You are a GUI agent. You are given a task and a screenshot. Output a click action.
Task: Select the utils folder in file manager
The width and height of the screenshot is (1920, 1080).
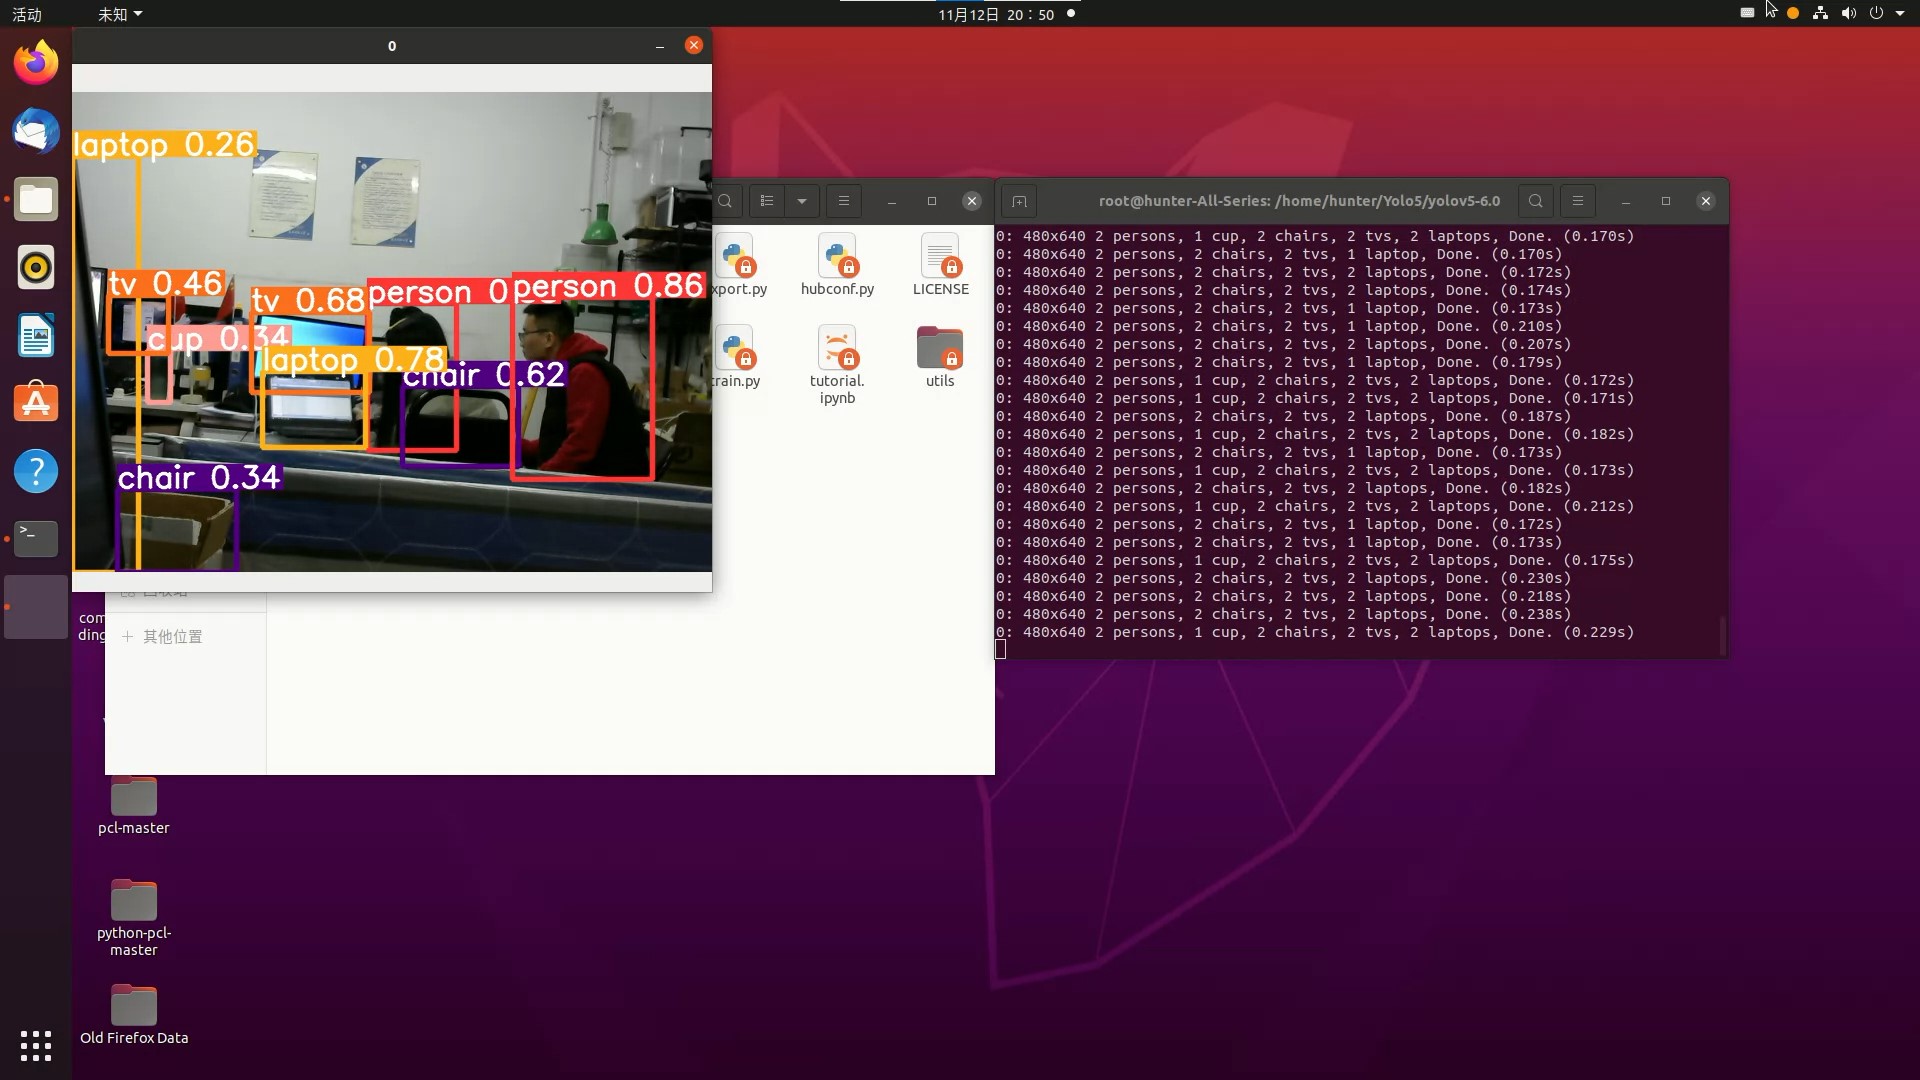(x=940, y=357)
